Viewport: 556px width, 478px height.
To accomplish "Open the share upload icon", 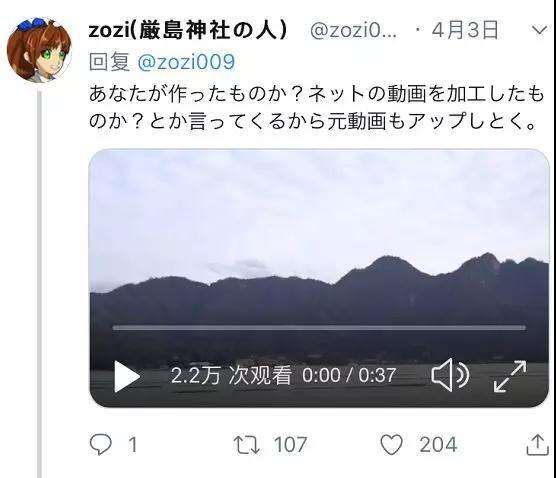I will coord(538,445).
